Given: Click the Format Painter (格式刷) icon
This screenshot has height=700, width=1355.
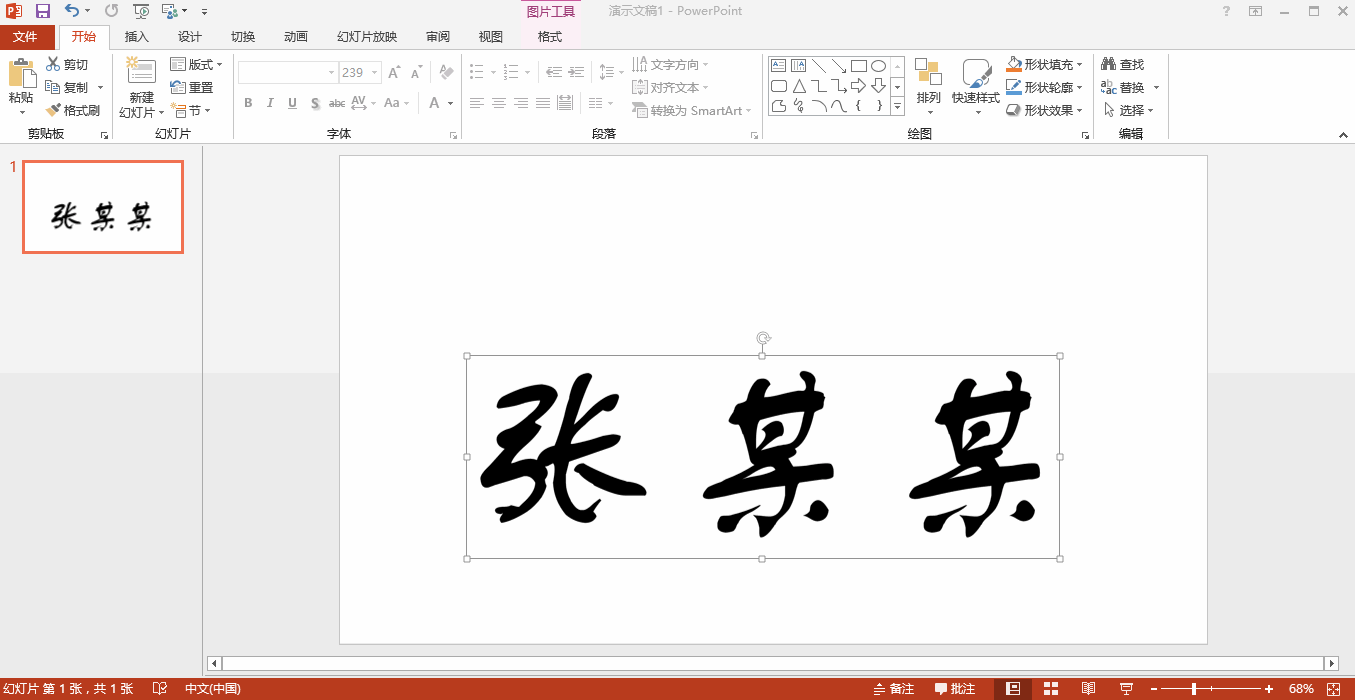Looking at the screenshot, I should tap(55, 110).
